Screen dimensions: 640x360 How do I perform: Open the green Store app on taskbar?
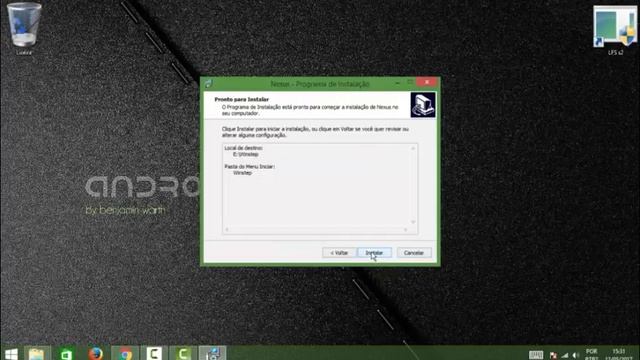(x=66, y=354)
